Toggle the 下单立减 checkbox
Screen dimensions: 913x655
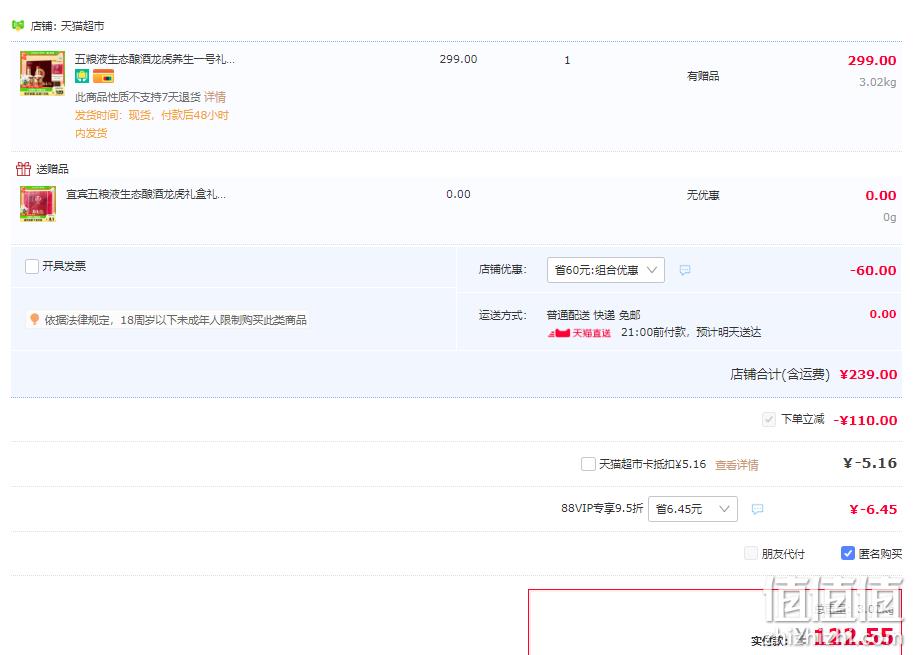coord(769,420)
